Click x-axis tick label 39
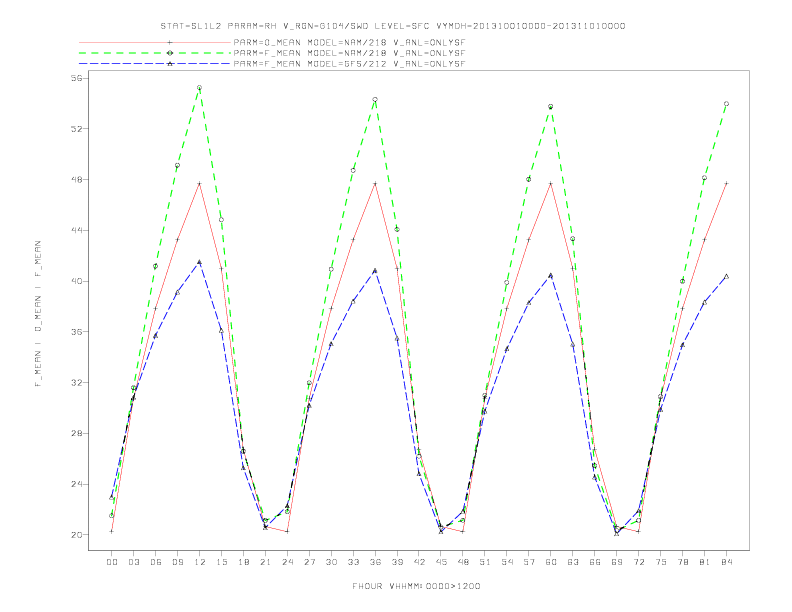This screenshot has width=792, height=612. point(397,562)
